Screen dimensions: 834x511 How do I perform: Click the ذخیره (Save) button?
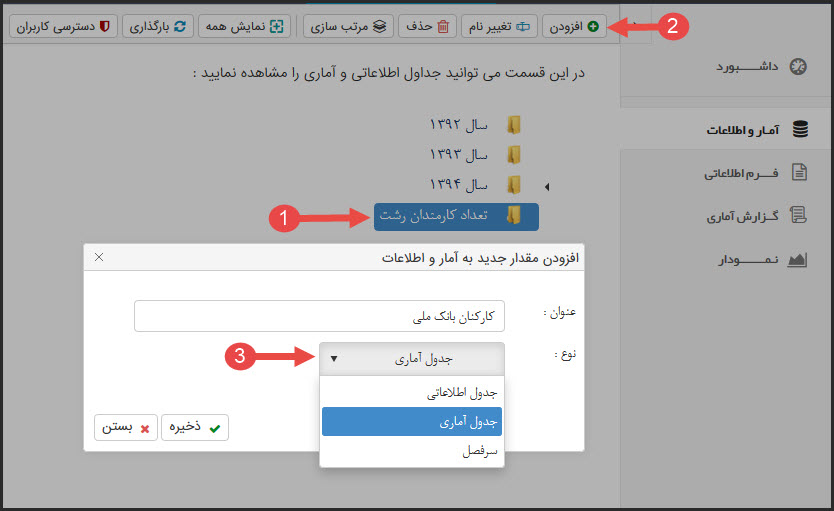(195, 427)
